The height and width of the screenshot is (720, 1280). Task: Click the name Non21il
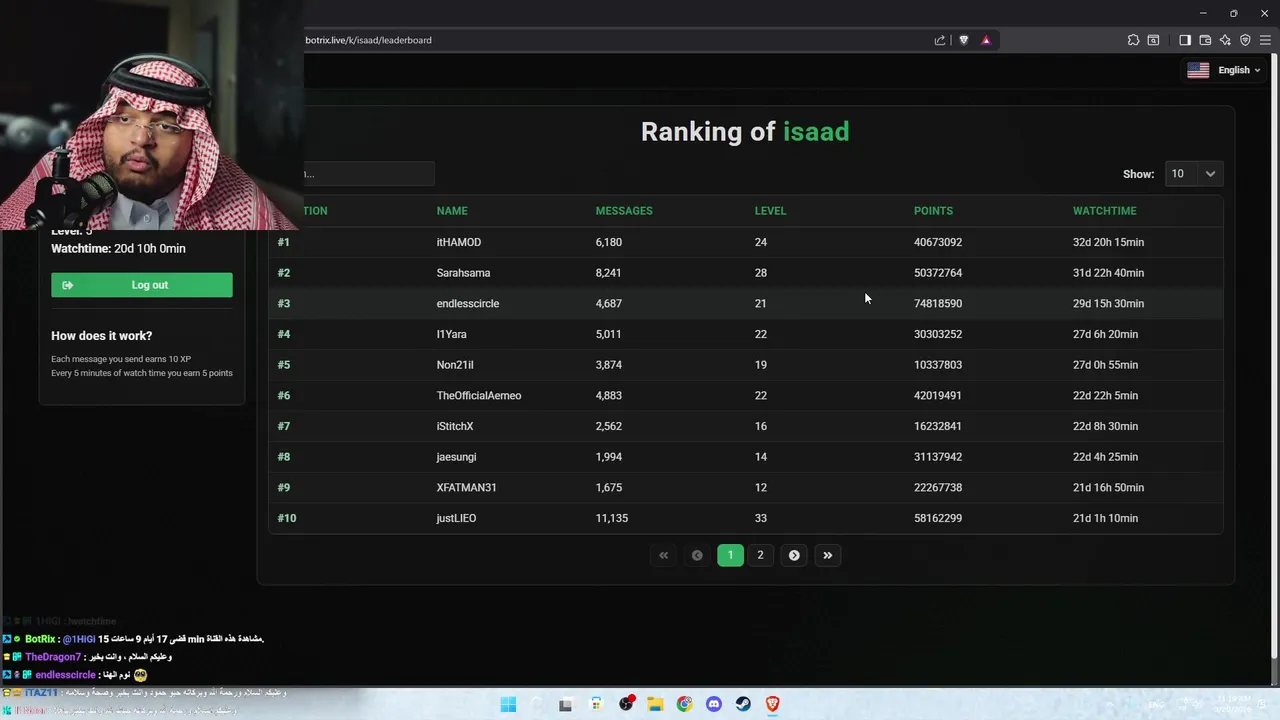[455, 365]
